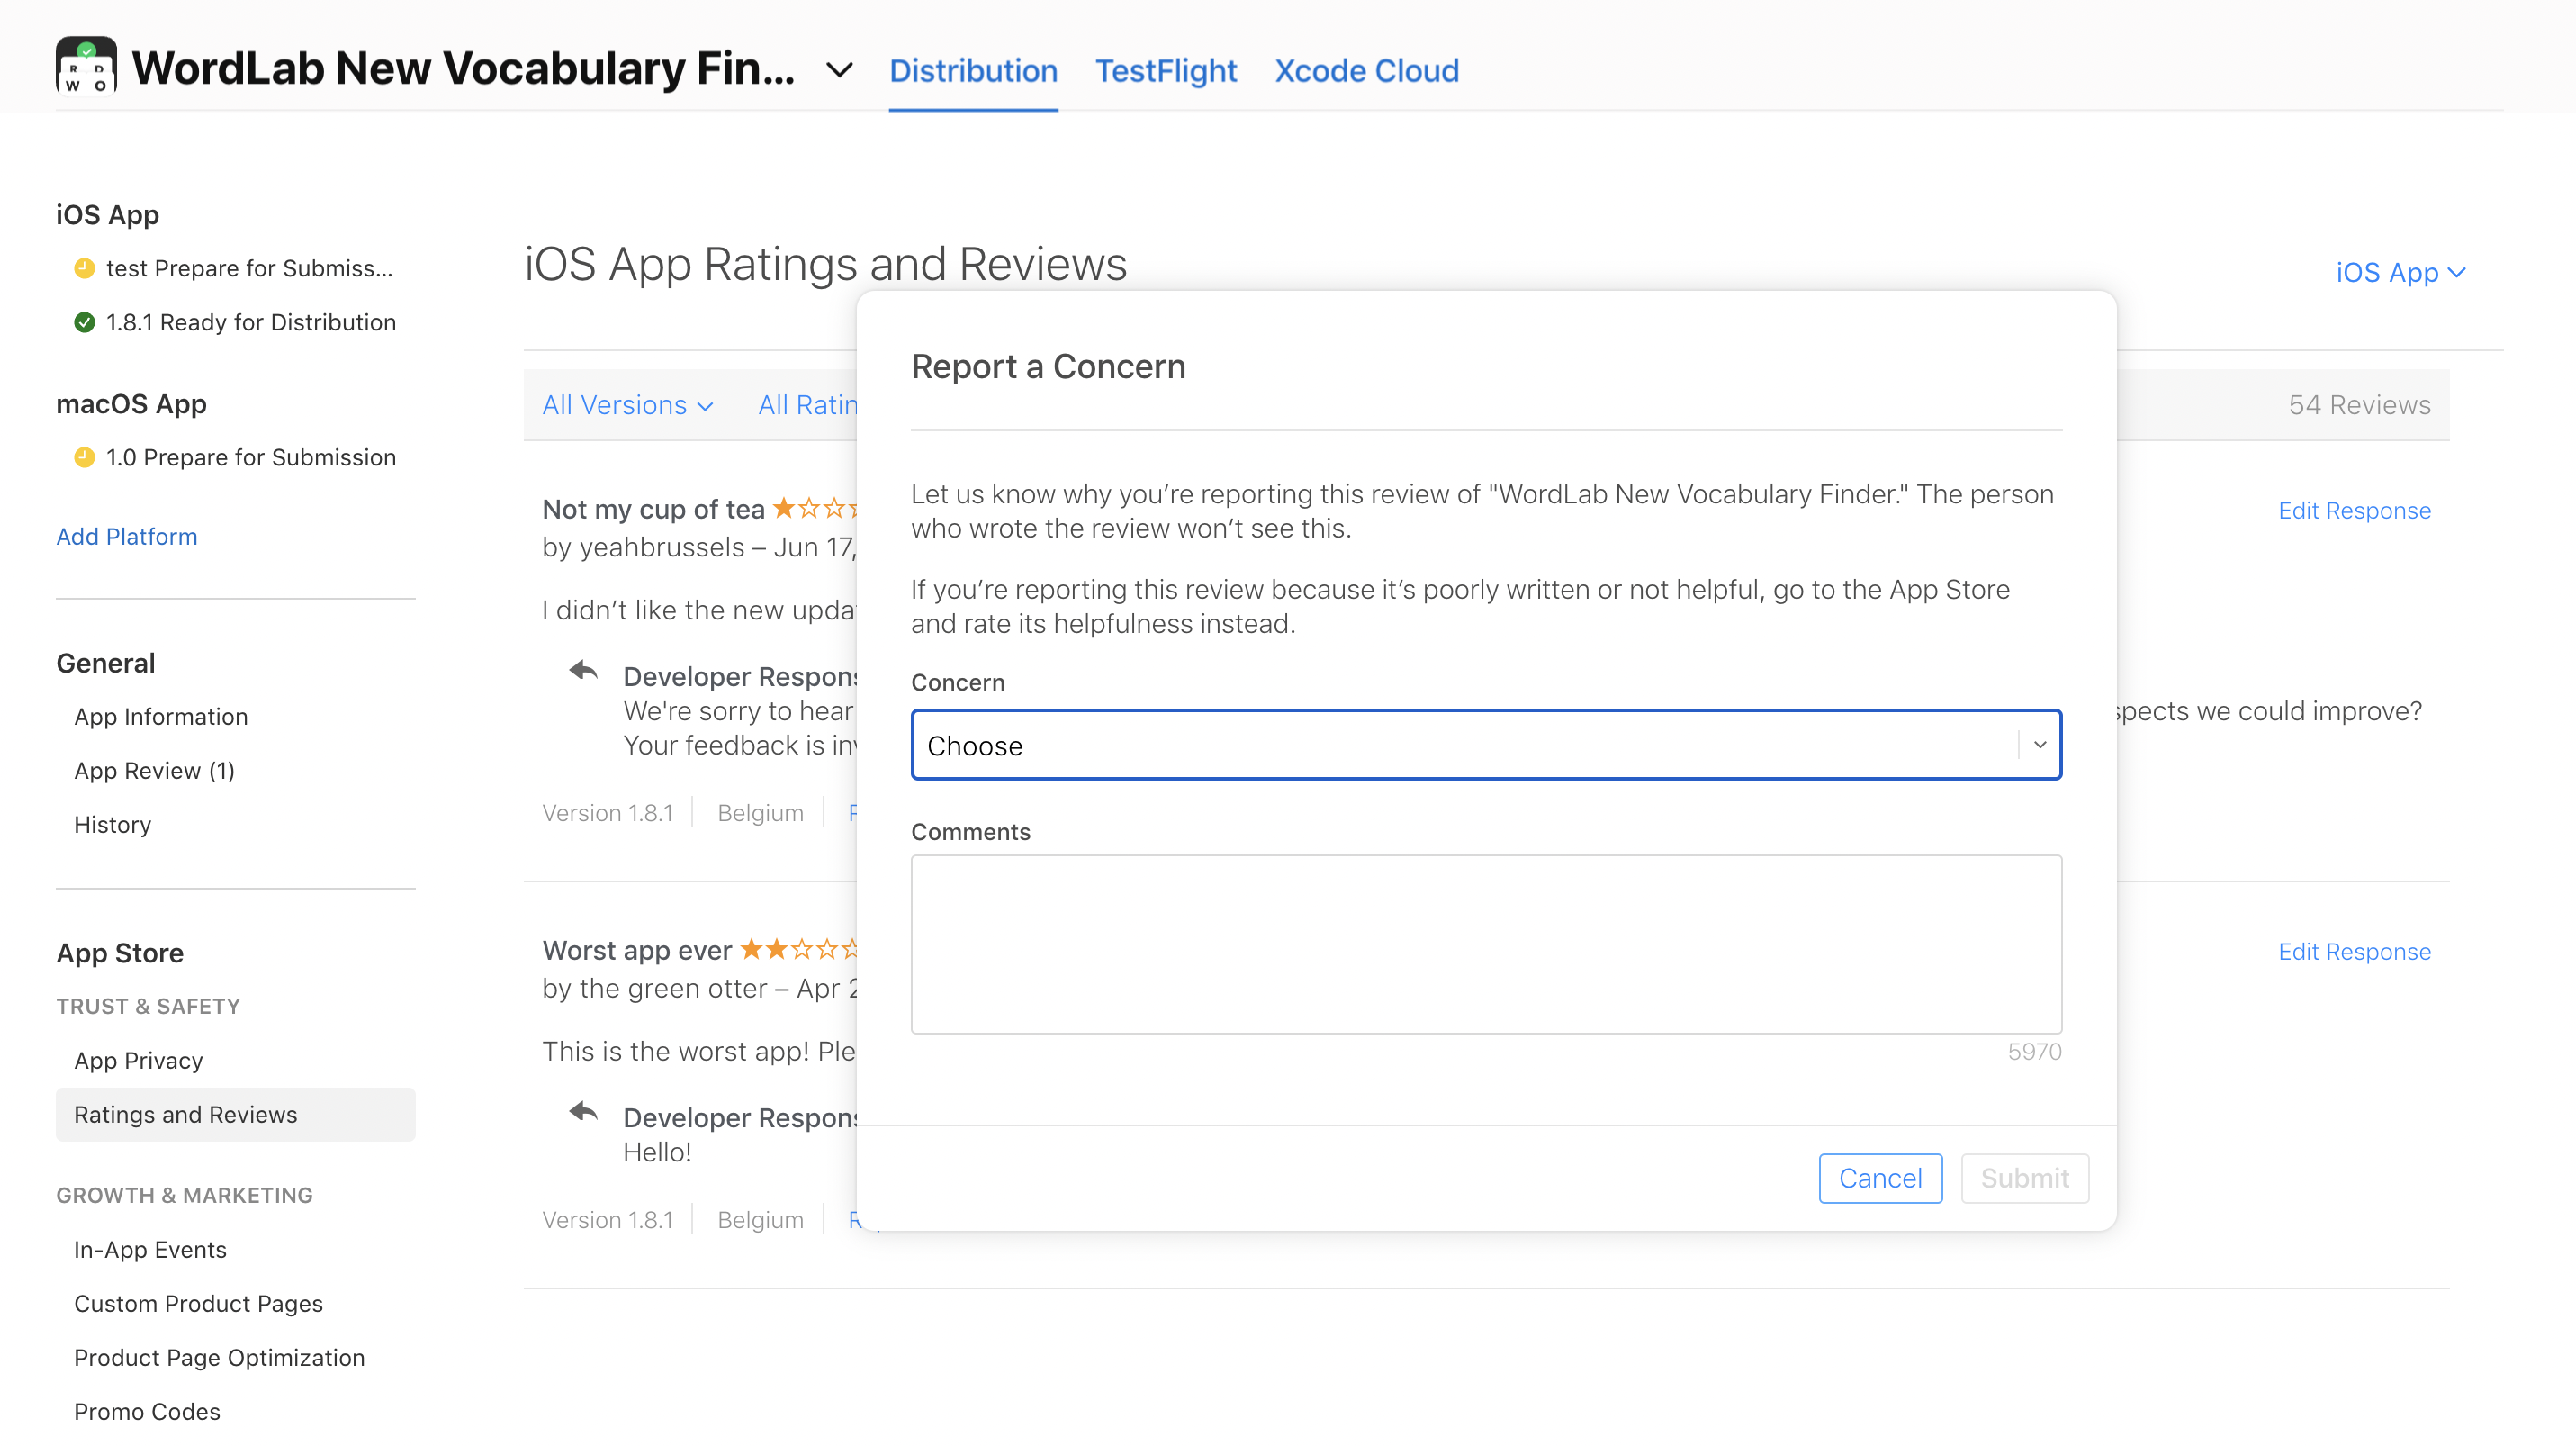Click Belgium under the Worst app ever review
The height and width of the screenshot is (1446, 2576).
[x=760, y=1220]
